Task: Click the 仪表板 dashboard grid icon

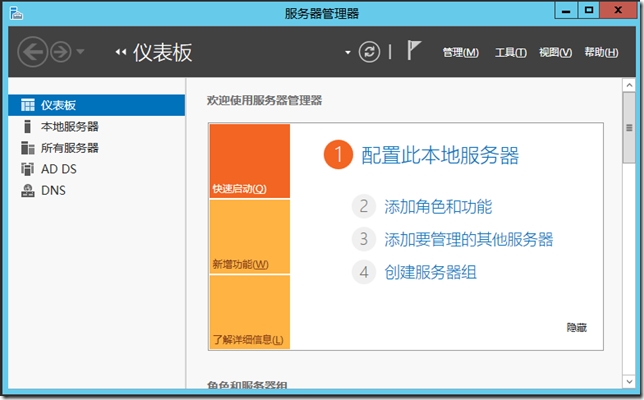Action: pos(28,105)
